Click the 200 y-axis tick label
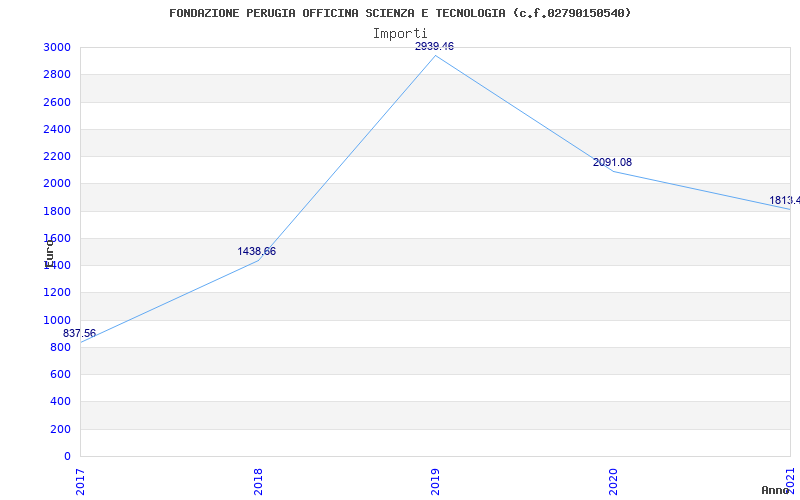The height and width of the screenshot is (500, 800). coord(60,429)
